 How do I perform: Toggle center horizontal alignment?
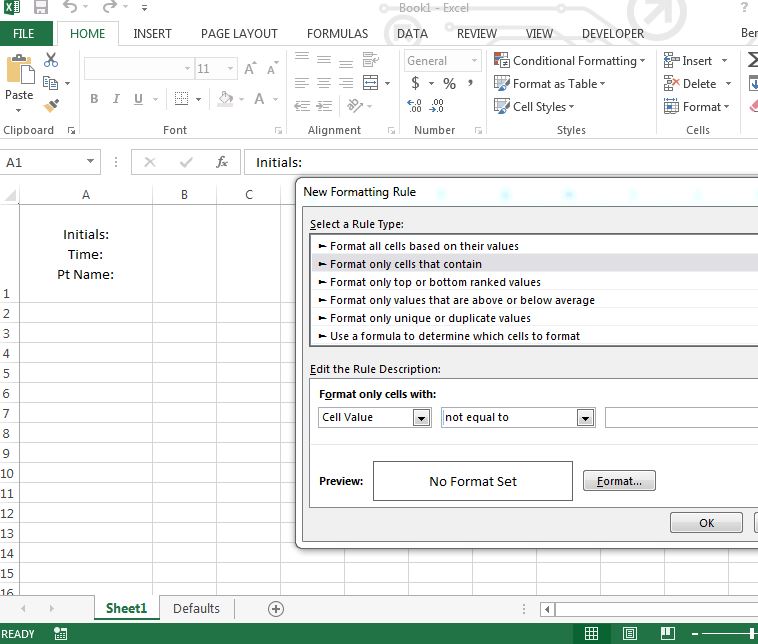pos(324,83)
